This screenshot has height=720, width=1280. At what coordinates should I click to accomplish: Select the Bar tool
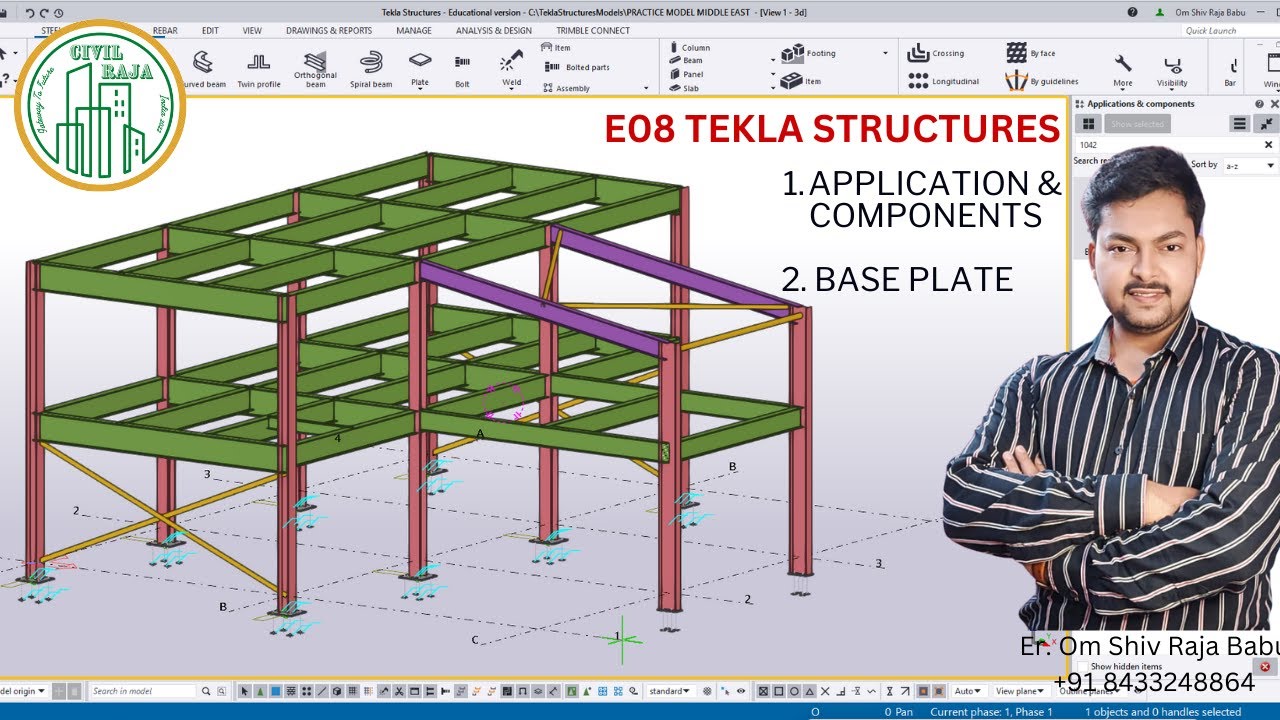pos(1230,70)
